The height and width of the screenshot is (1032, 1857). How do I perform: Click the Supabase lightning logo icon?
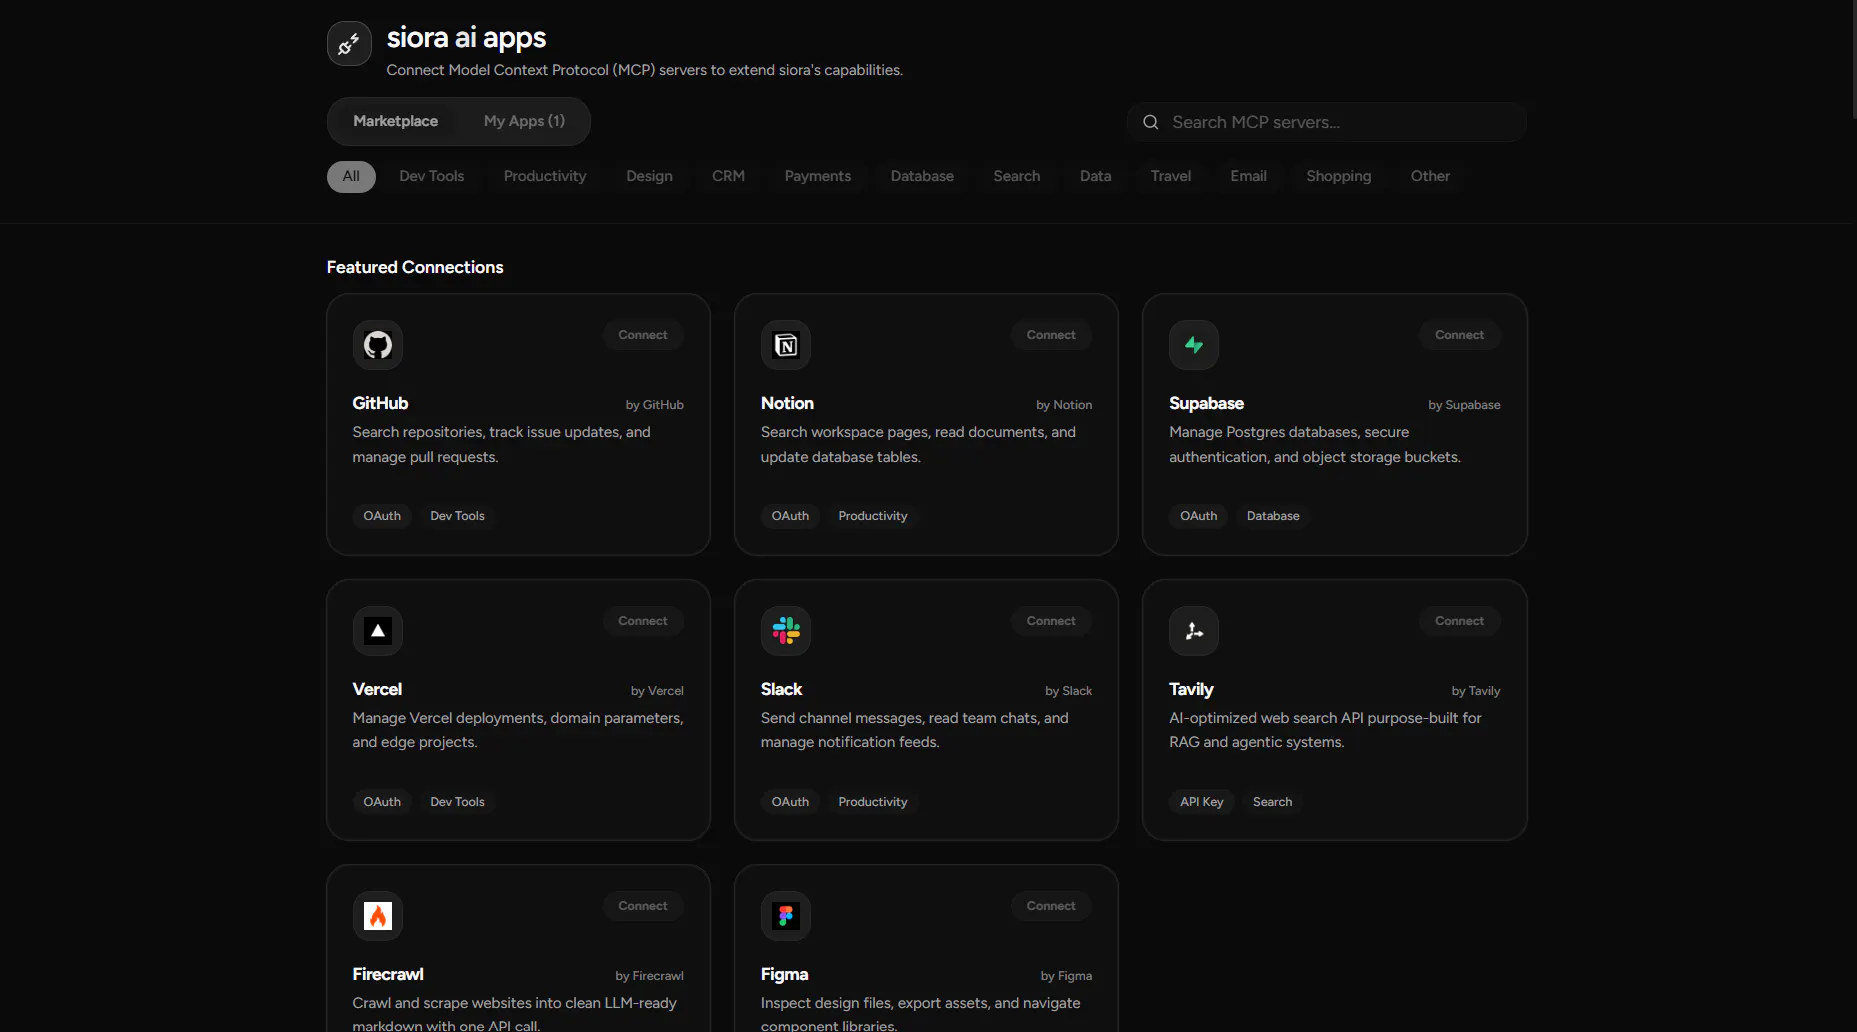pyautogui.click(x=1194, y=345)
